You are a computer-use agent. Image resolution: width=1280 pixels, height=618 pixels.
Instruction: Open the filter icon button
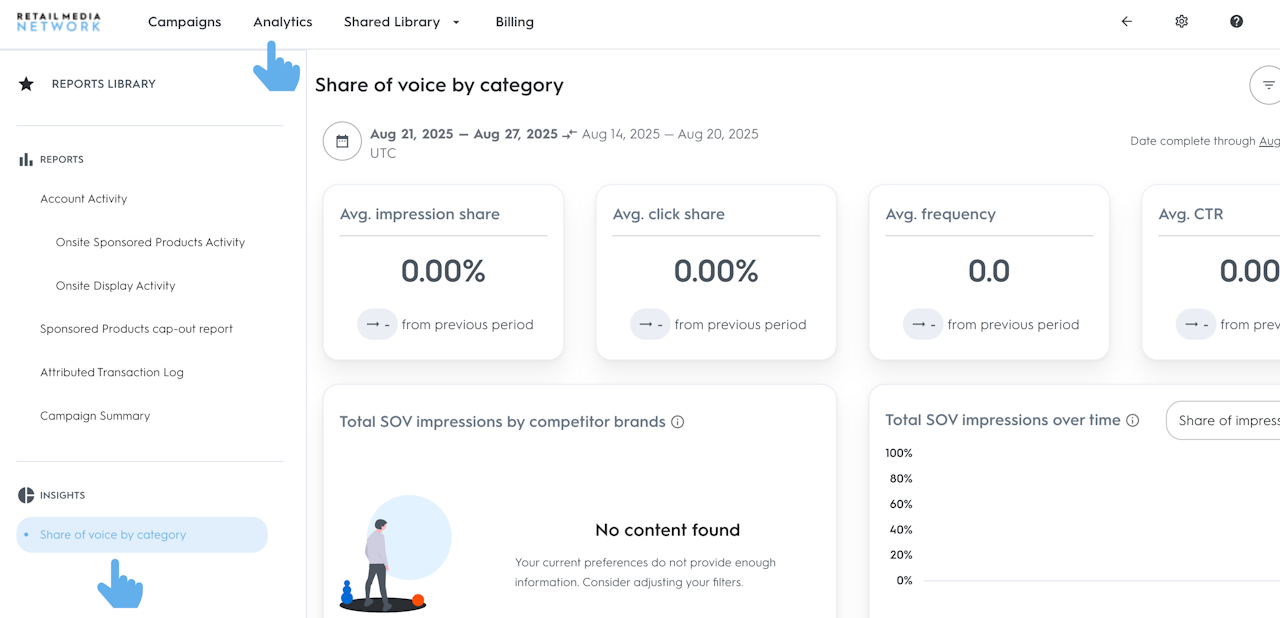(x=1268, y=85)
